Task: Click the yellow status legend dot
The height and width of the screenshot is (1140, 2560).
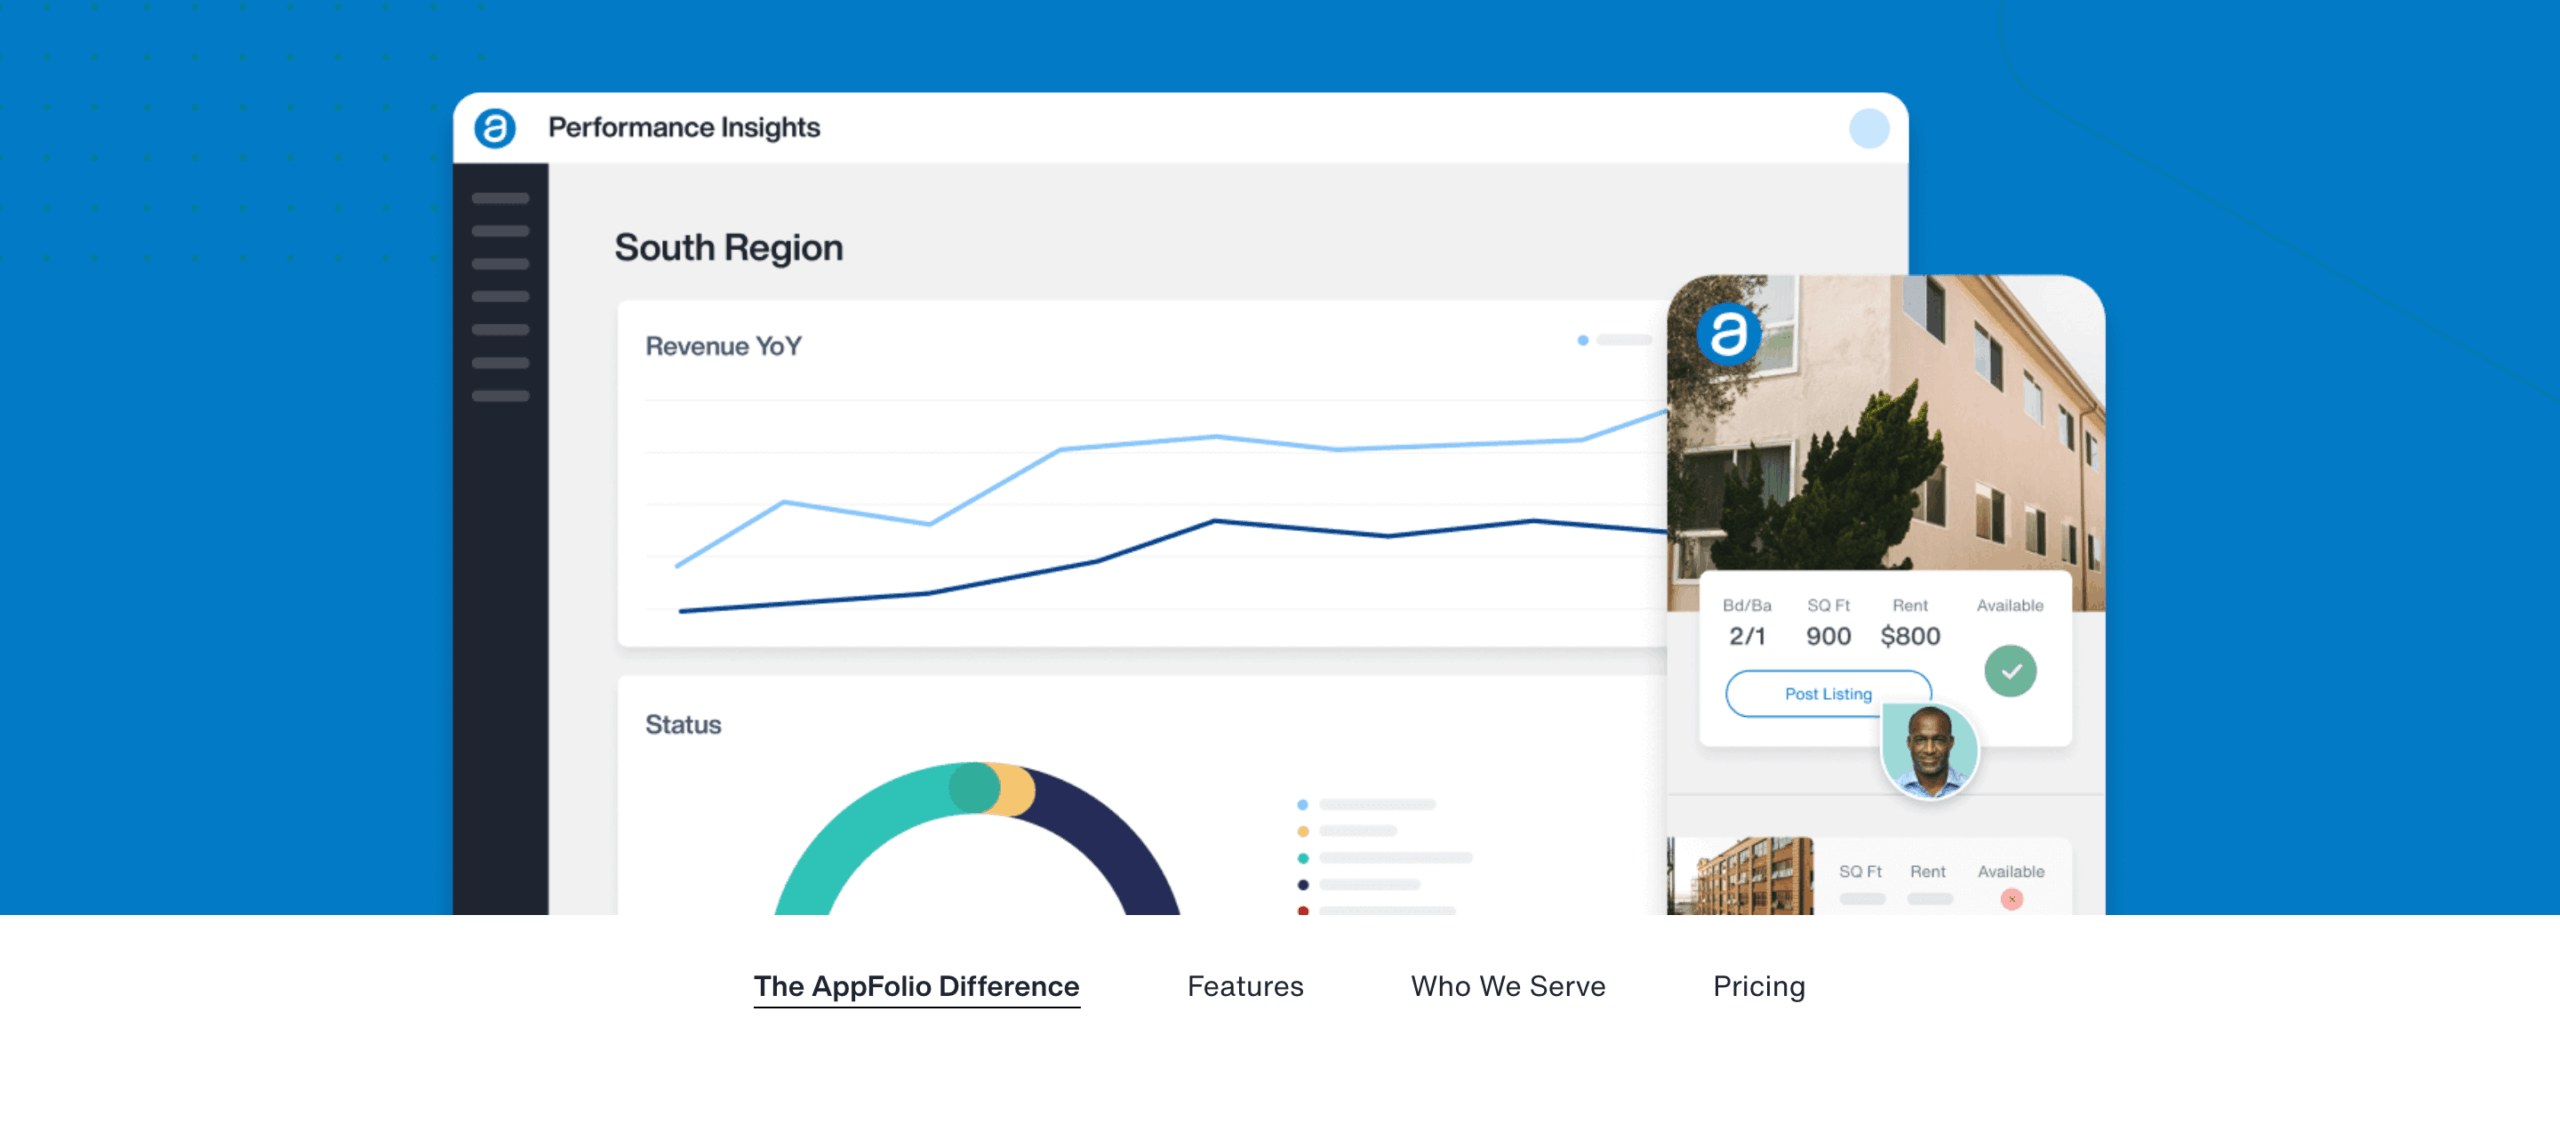Action: point(1302,831)
